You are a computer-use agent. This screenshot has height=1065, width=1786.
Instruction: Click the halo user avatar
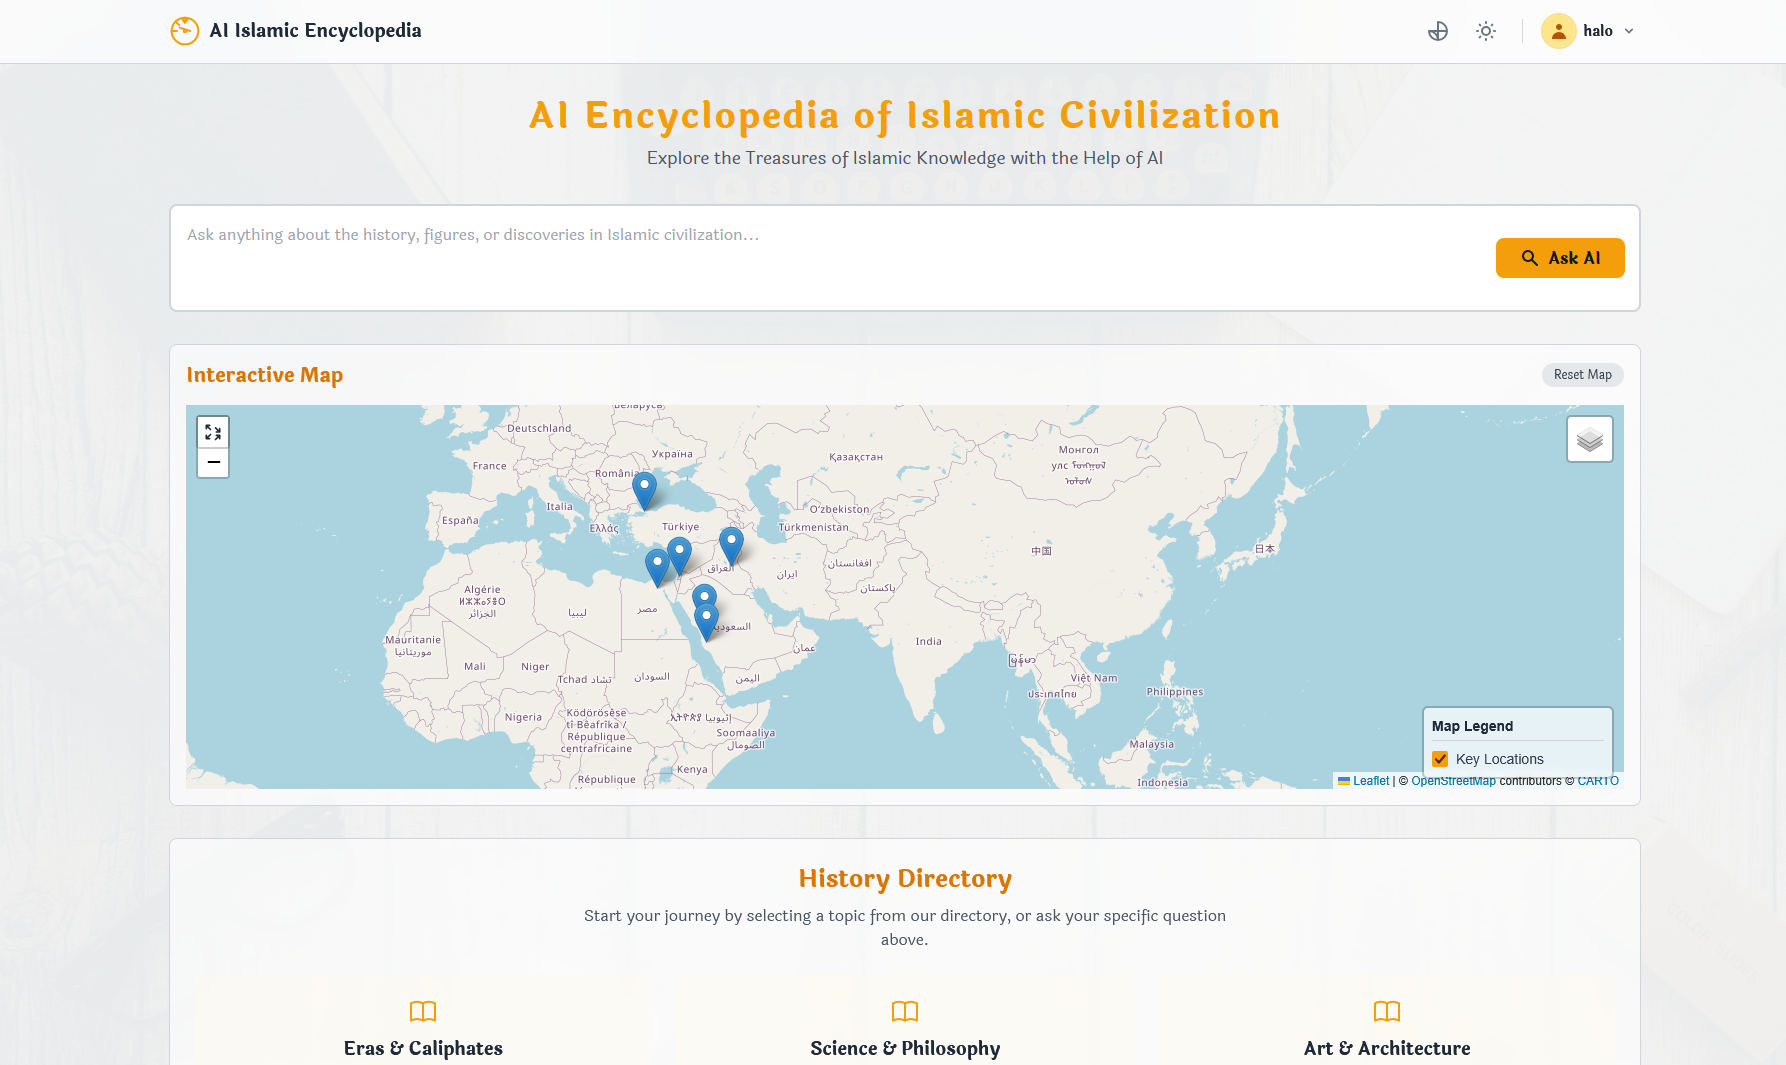1558,31
